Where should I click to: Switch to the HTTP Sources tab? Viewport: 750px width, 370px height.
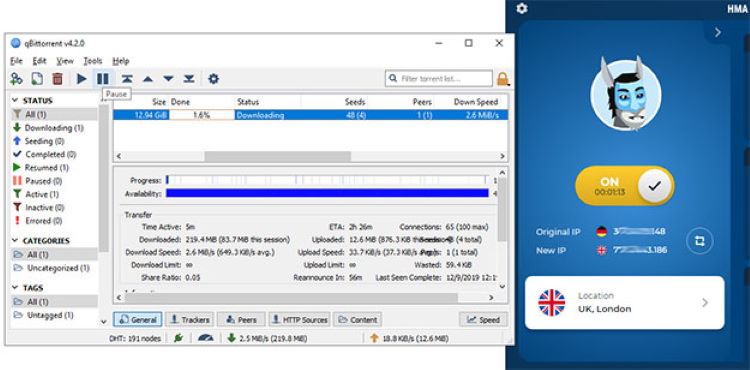(299, 320)
